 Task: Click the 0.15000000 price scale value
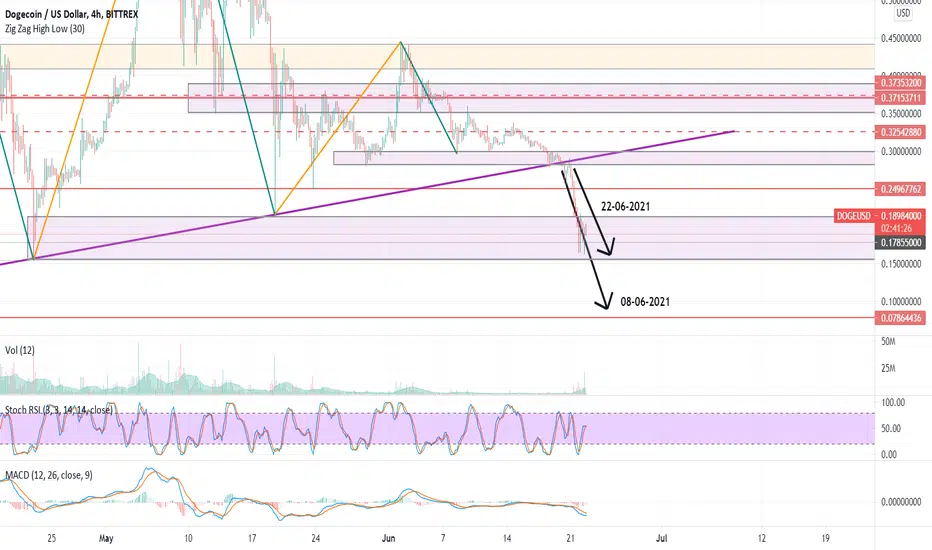[901, 263]
